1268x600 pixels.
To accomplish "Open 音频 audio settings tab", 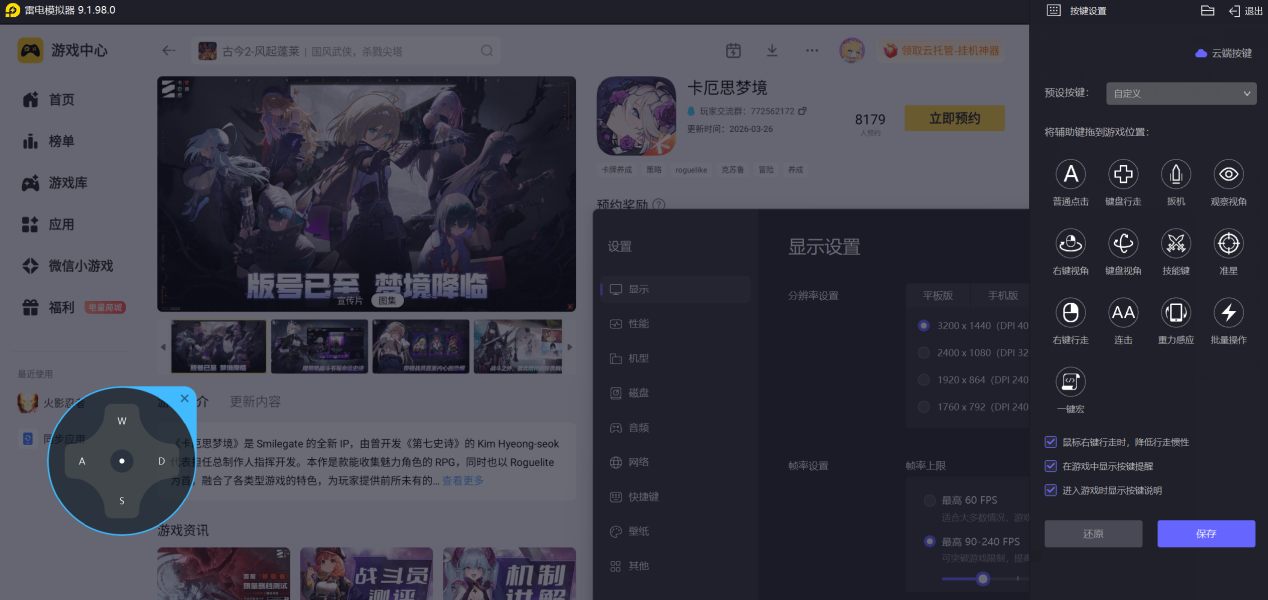I will point(675,427).
